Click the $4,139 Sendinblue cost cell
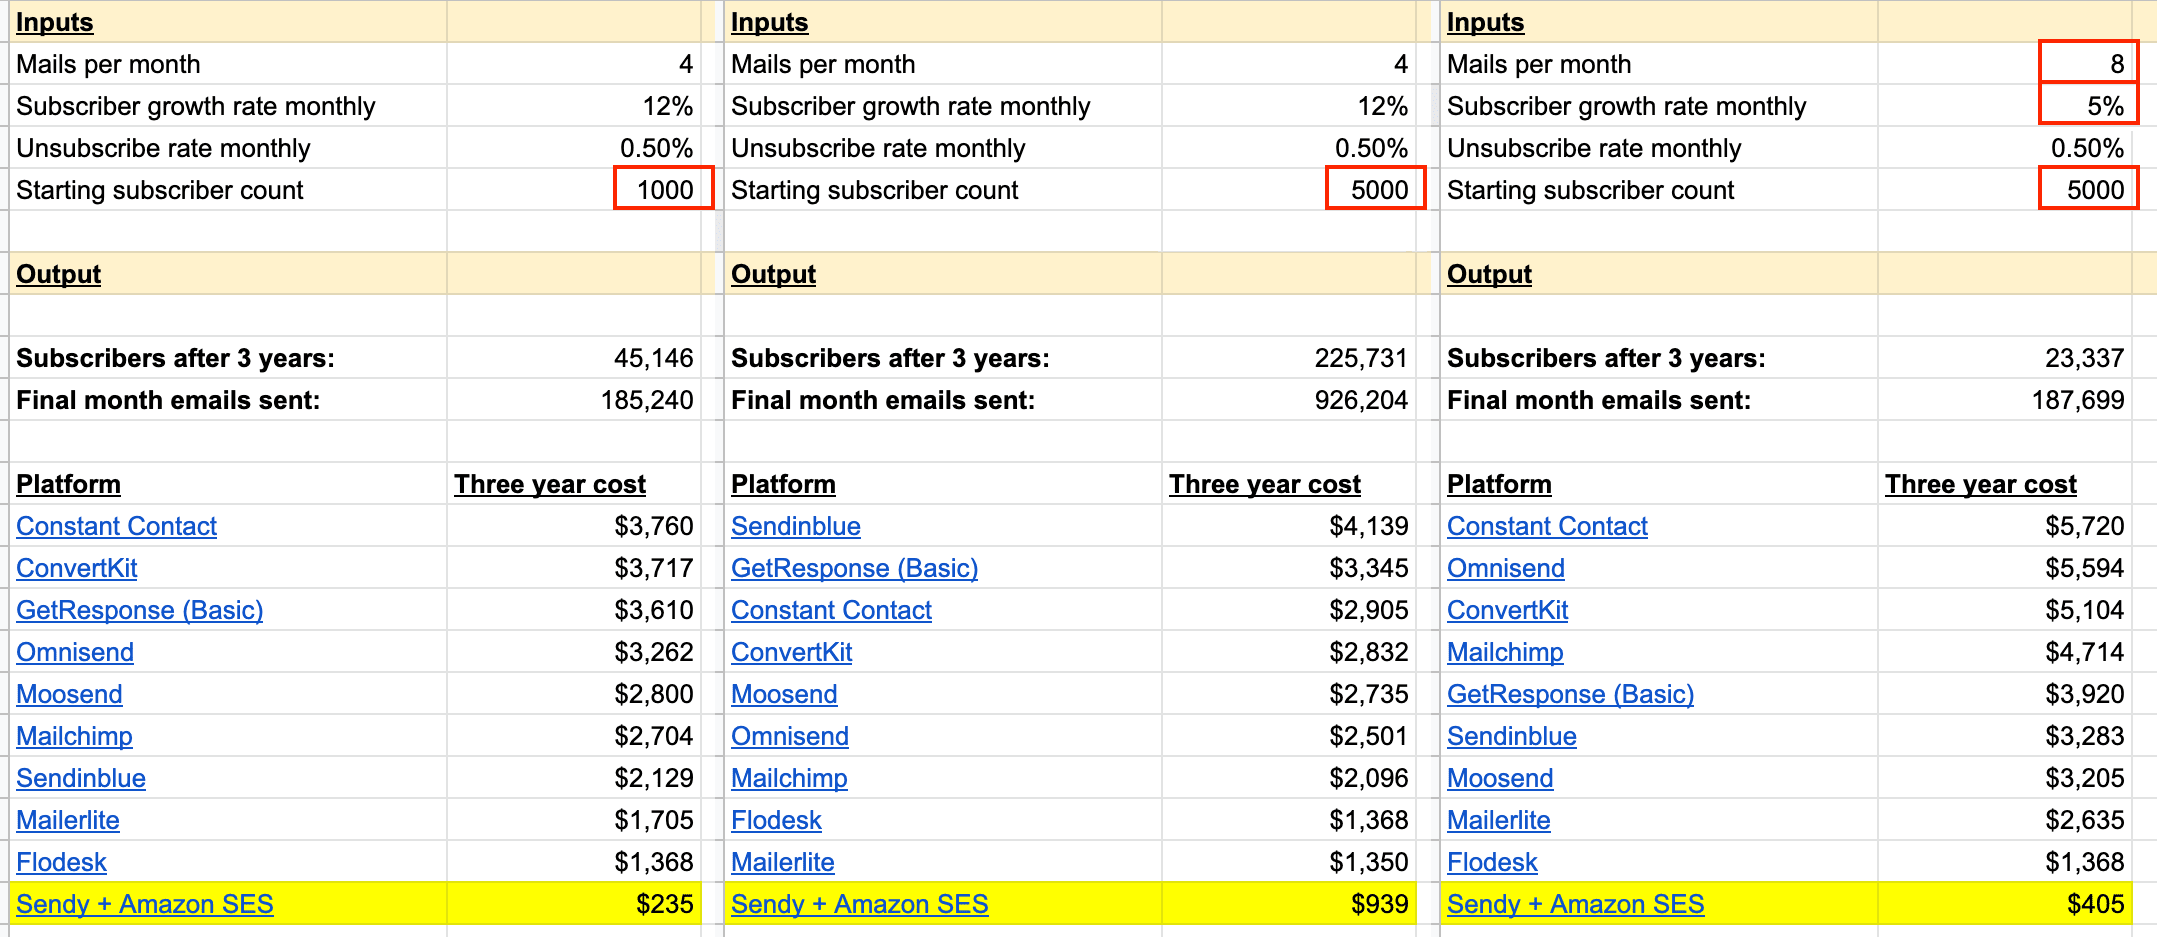 coord(1289,526)
